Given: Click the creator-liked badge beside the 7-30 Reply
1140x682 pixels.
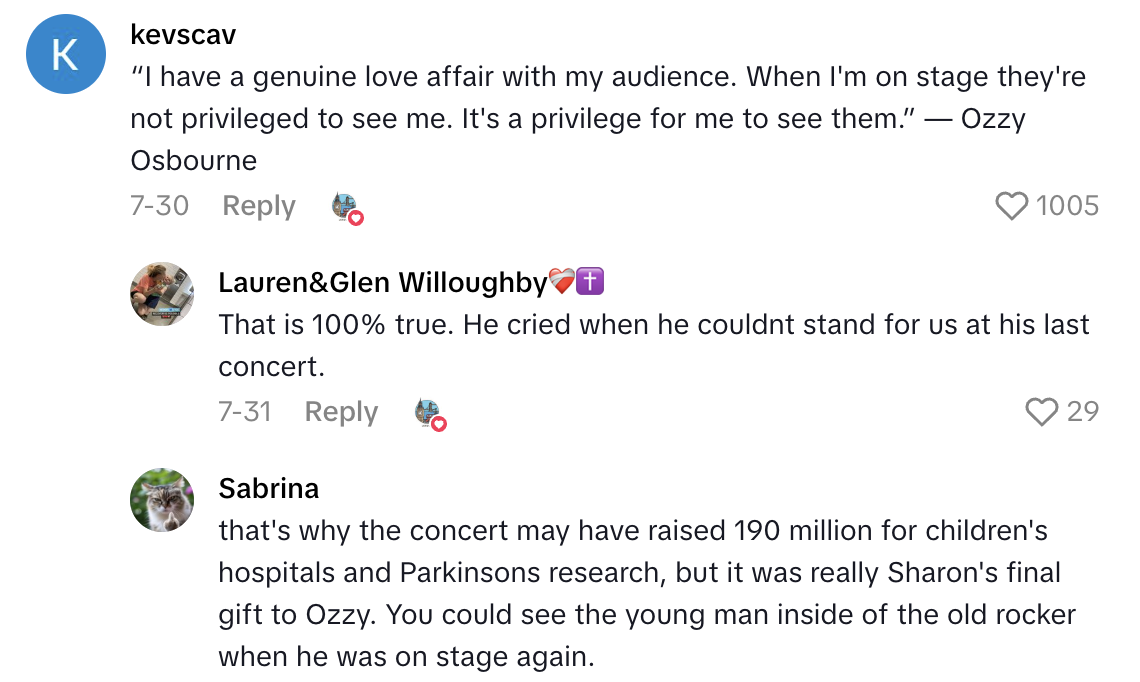Looking at the screenshot, I should (x=346, y=207).
